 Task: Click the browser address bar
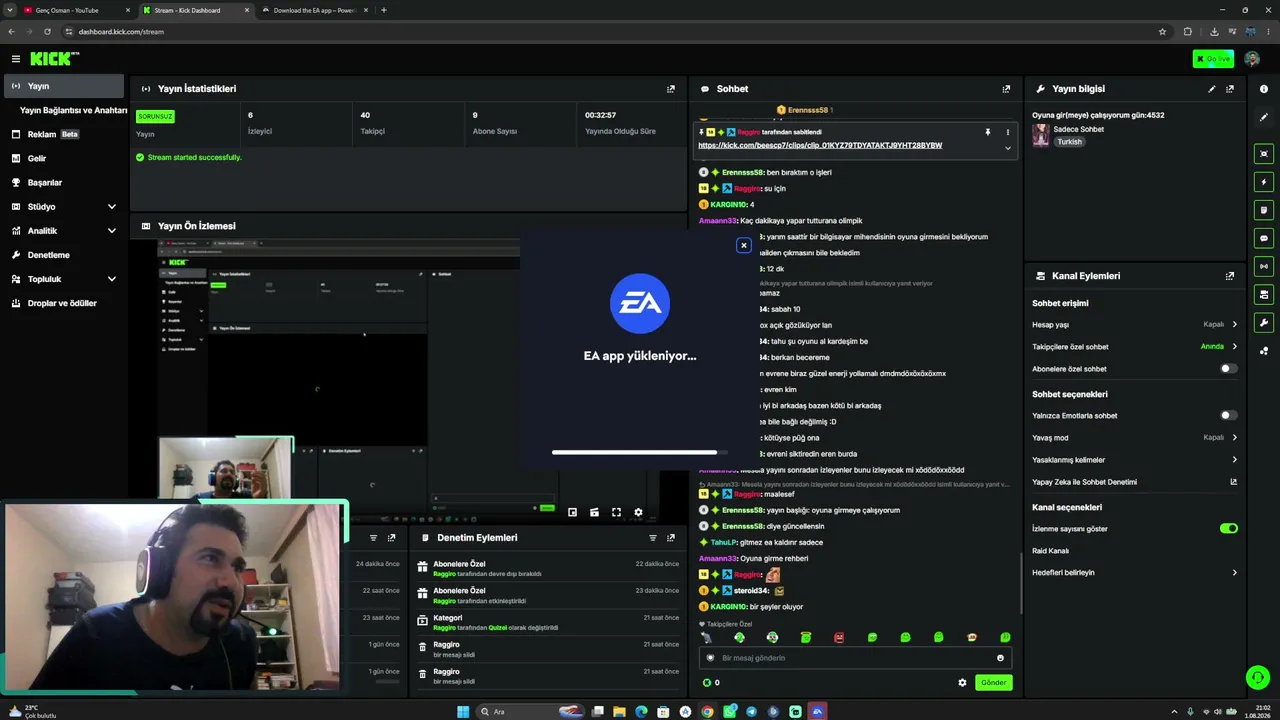[610, 31]
